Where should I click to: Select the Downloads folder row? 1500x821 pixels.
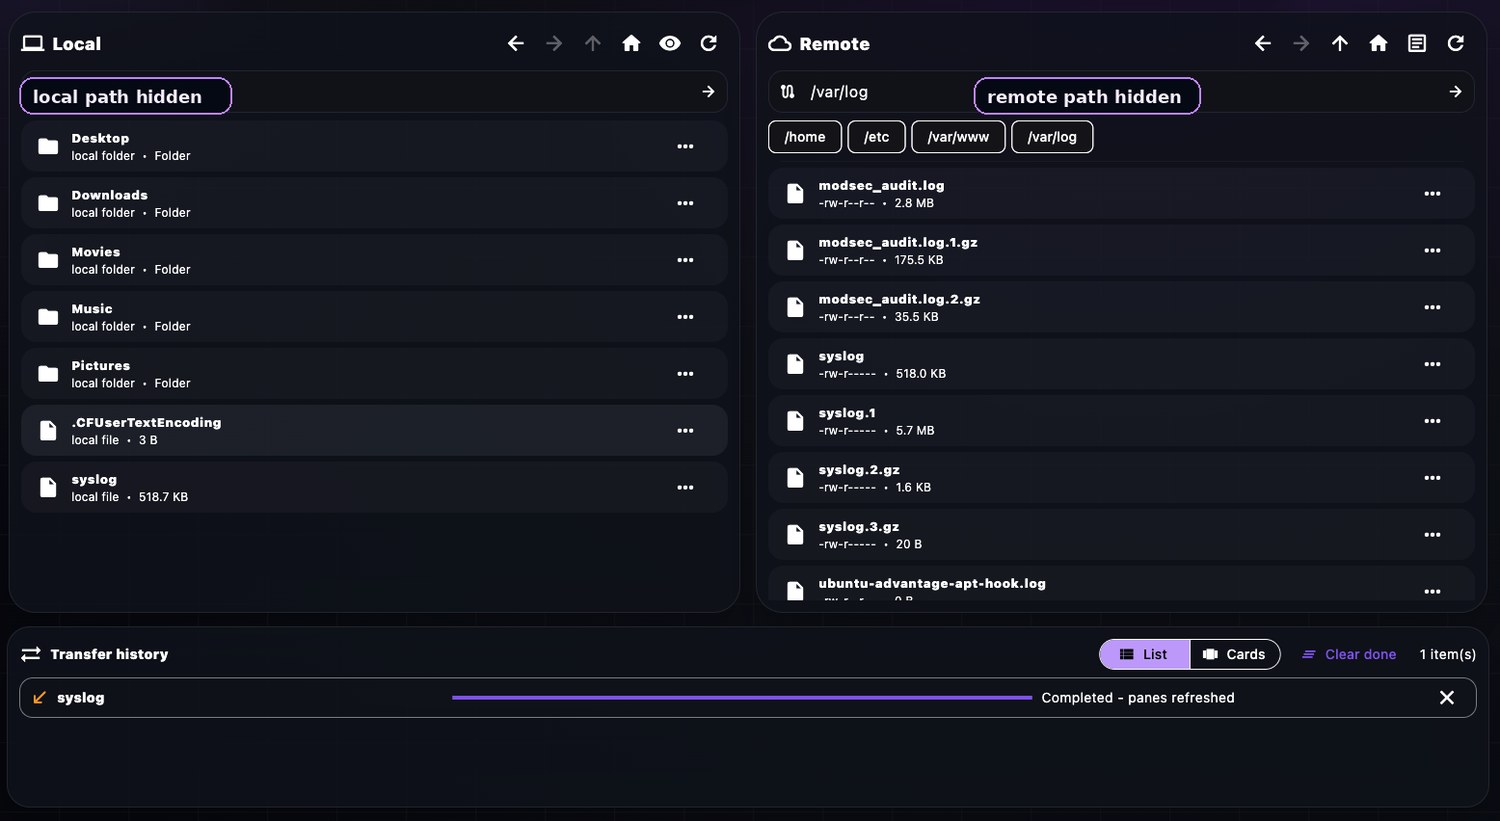(x=374, y=203)
